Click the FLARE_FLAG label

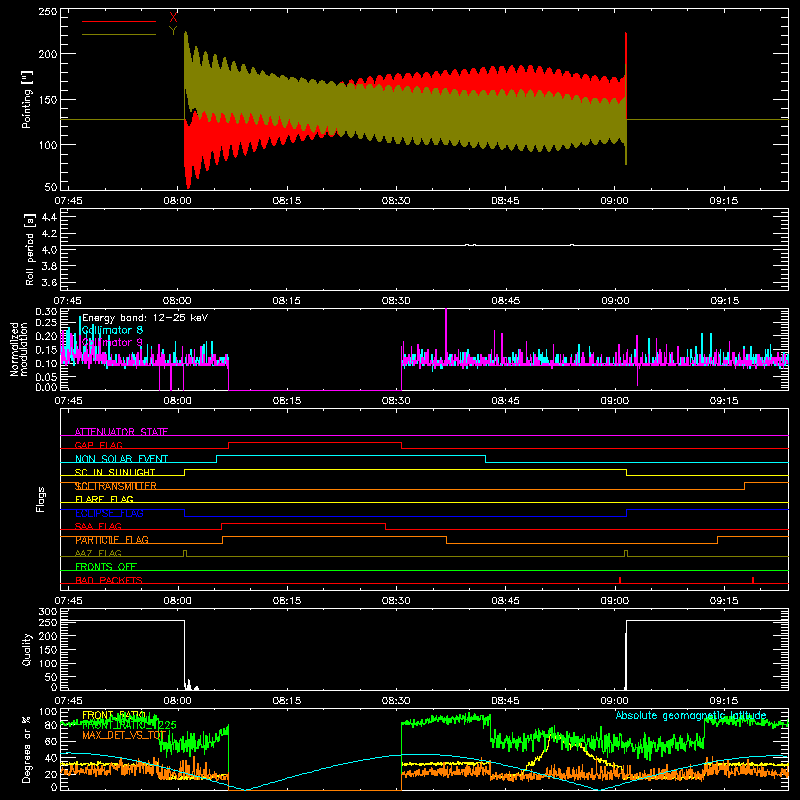pos(104,499)
